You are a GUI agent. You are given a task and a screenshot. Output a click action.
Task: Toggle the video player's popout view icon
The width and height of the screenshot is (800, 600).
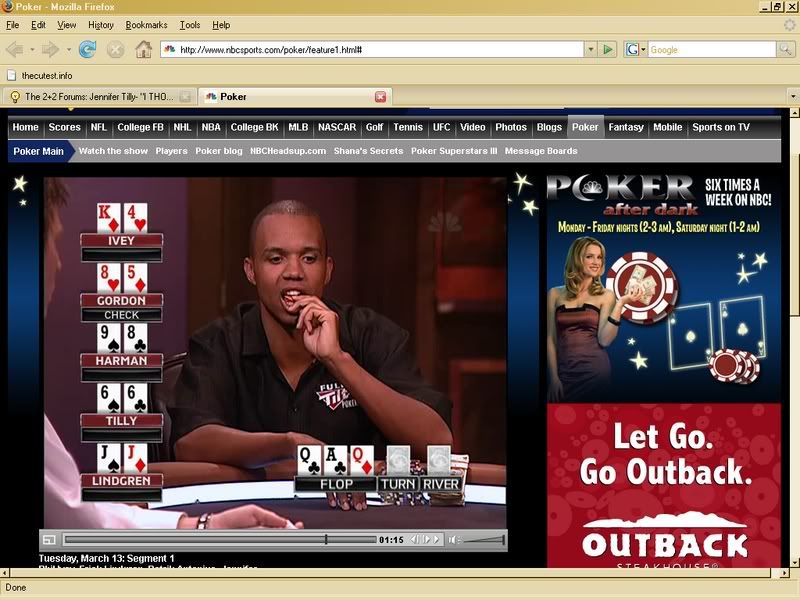coord(49,539)
